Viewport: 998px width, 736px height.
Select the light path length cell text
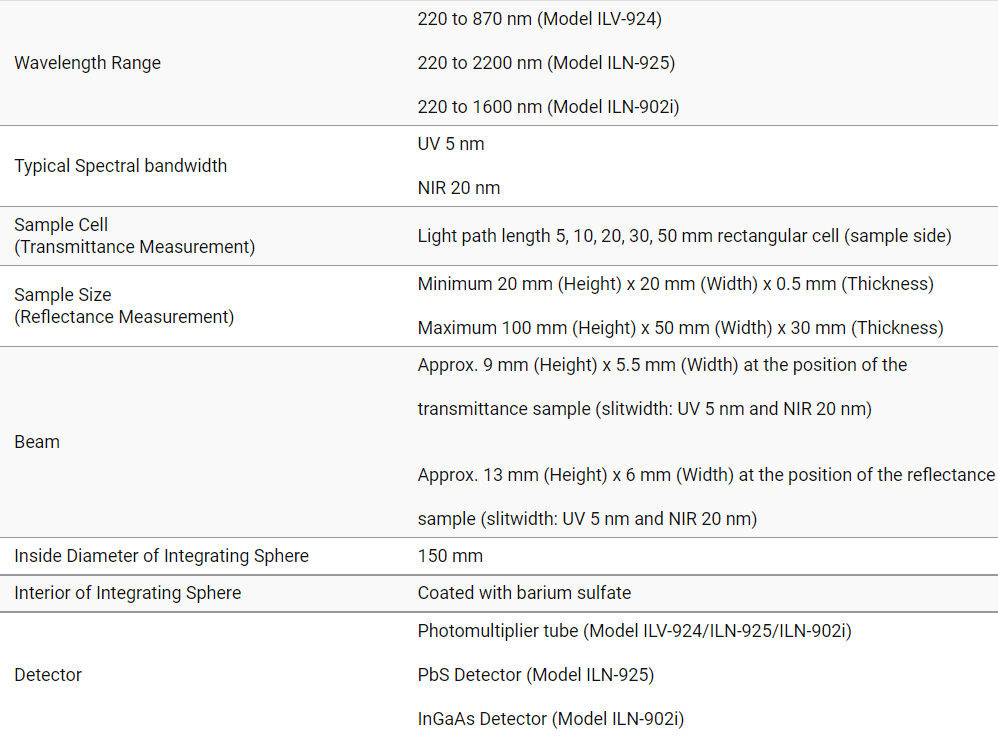(684, 237)
